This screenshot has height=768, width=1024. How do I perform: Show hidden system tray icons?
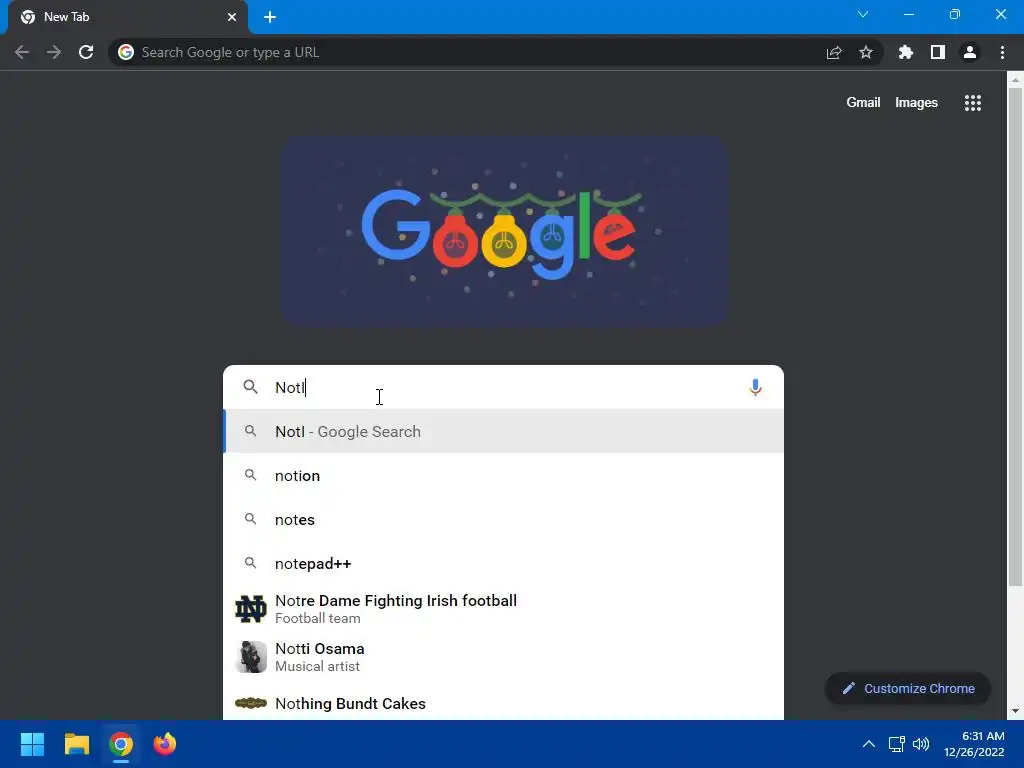869,744
